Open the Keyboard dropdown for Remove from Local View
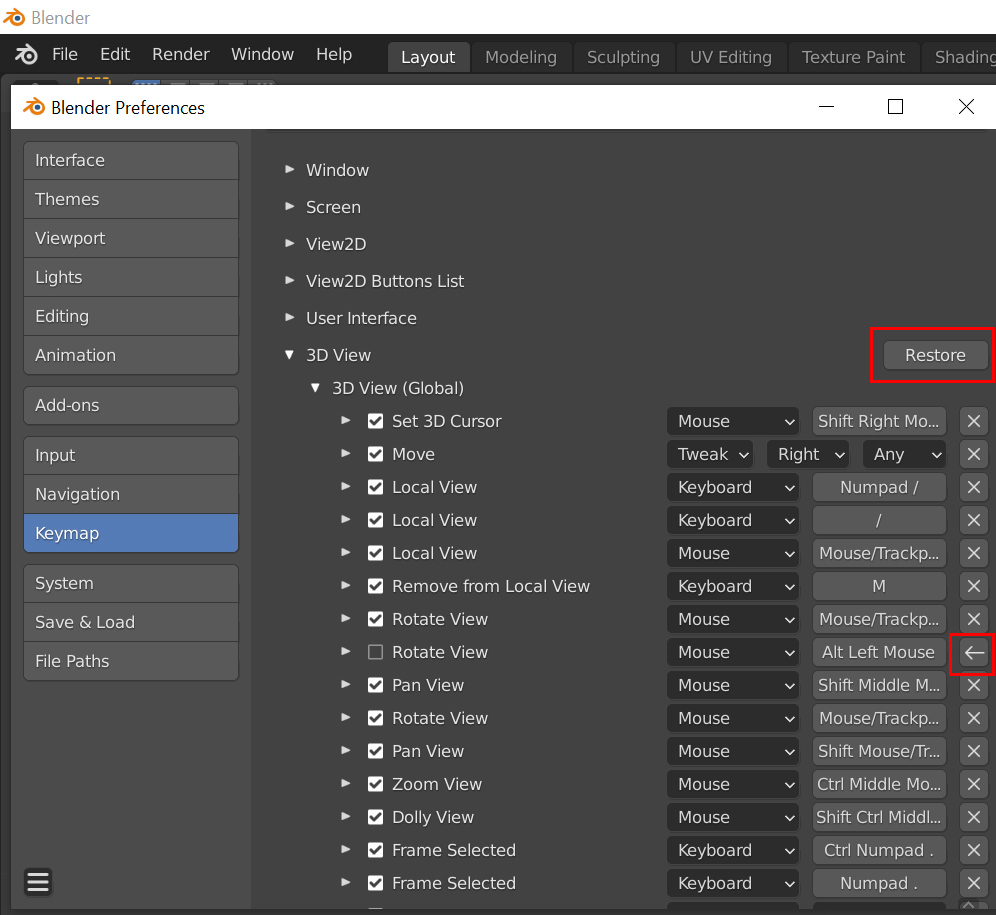 (733, 586)
